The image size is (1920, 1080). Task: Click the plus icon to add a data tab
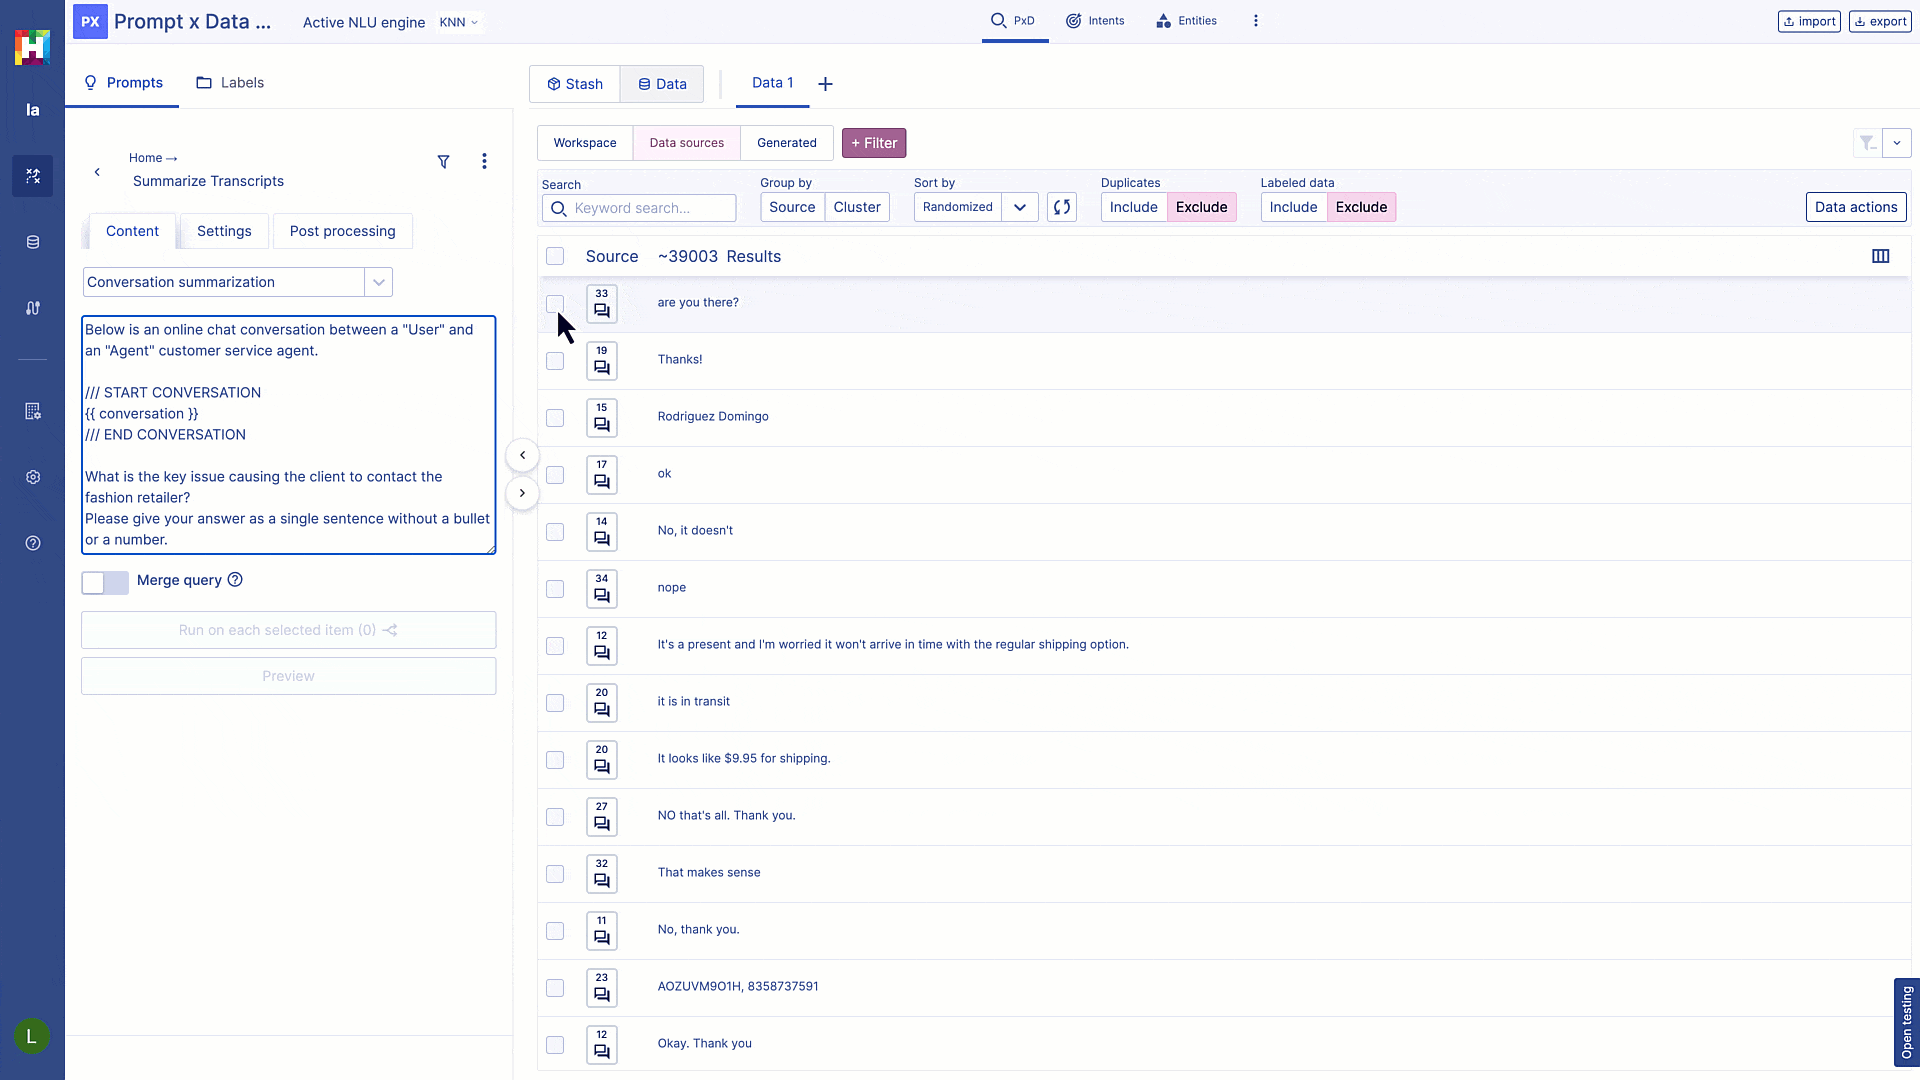(x=825, y=84)
